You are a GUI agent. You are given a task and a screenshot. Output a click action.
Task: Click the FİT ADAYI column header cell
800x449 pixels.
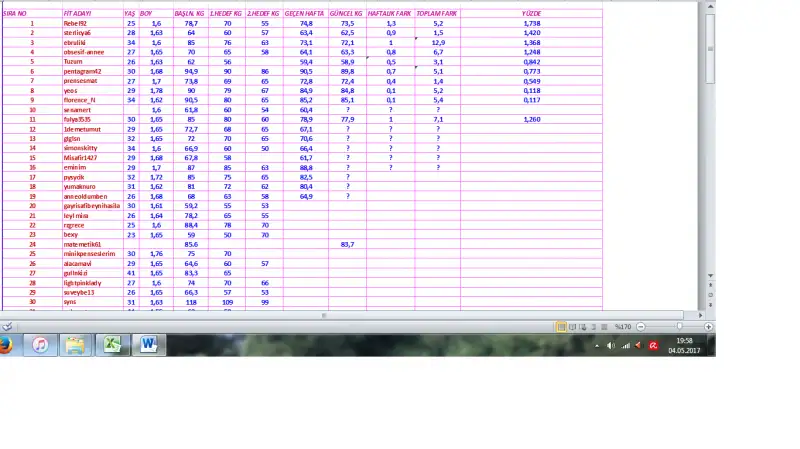point(77,13)
